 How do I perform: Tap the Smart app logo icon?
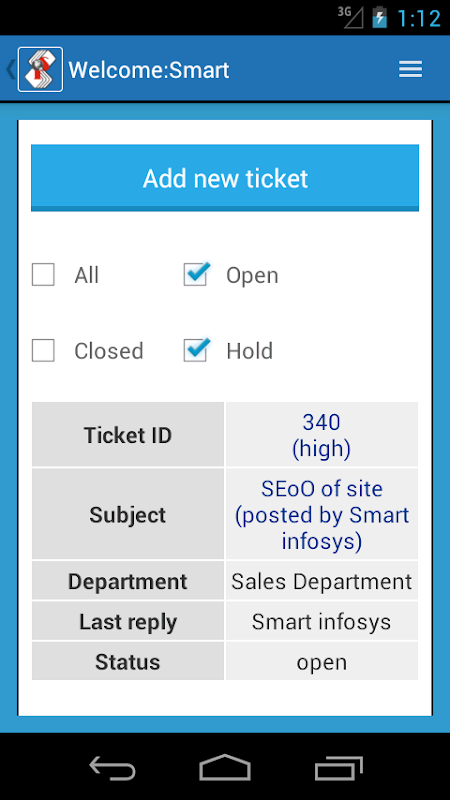[x=40, y=69]
